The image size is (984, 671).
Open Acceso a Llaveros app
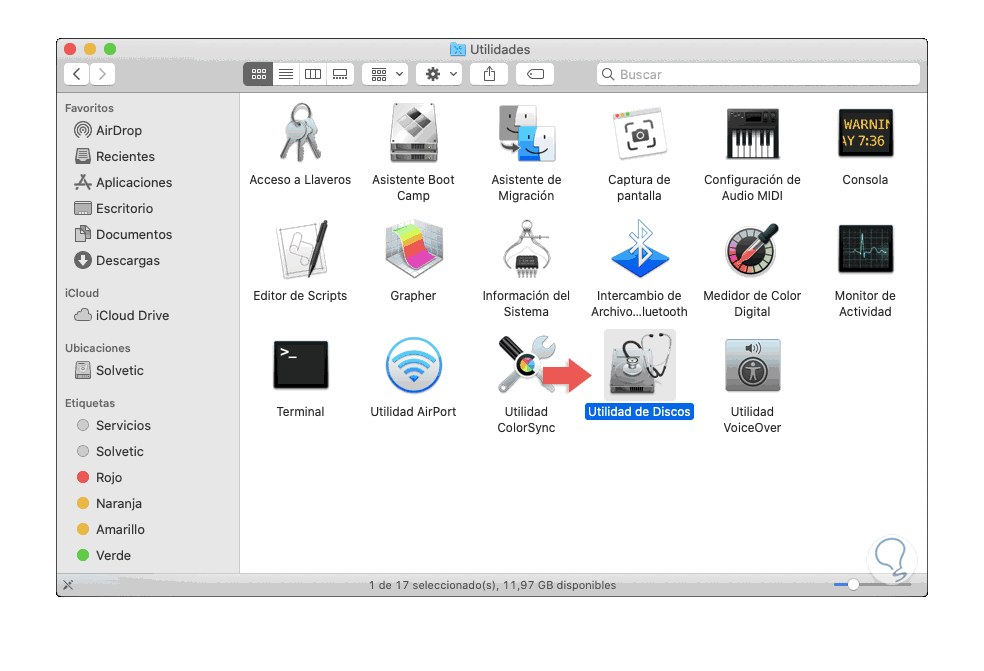click(x=301, y=133)
